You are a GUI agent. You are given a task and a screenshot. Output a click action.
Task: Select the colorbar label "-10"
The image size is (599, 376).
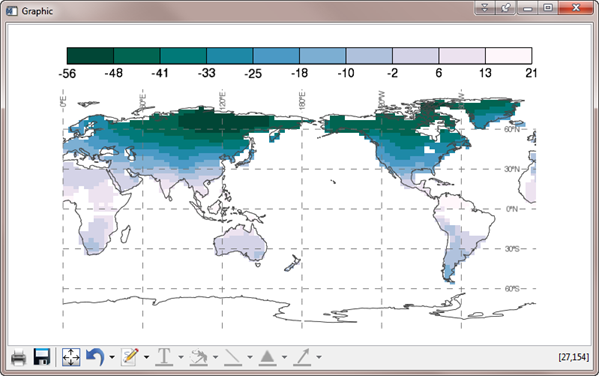[x=346, y=73]
